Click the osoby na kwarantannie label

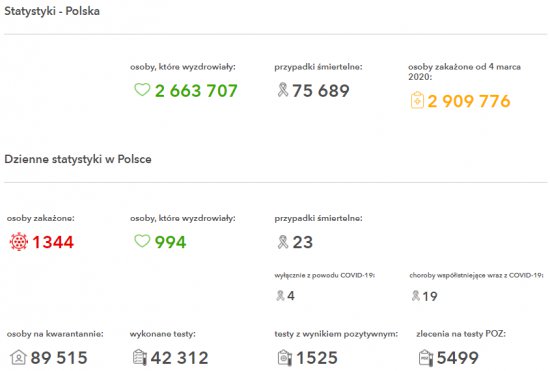pos(55,334)
